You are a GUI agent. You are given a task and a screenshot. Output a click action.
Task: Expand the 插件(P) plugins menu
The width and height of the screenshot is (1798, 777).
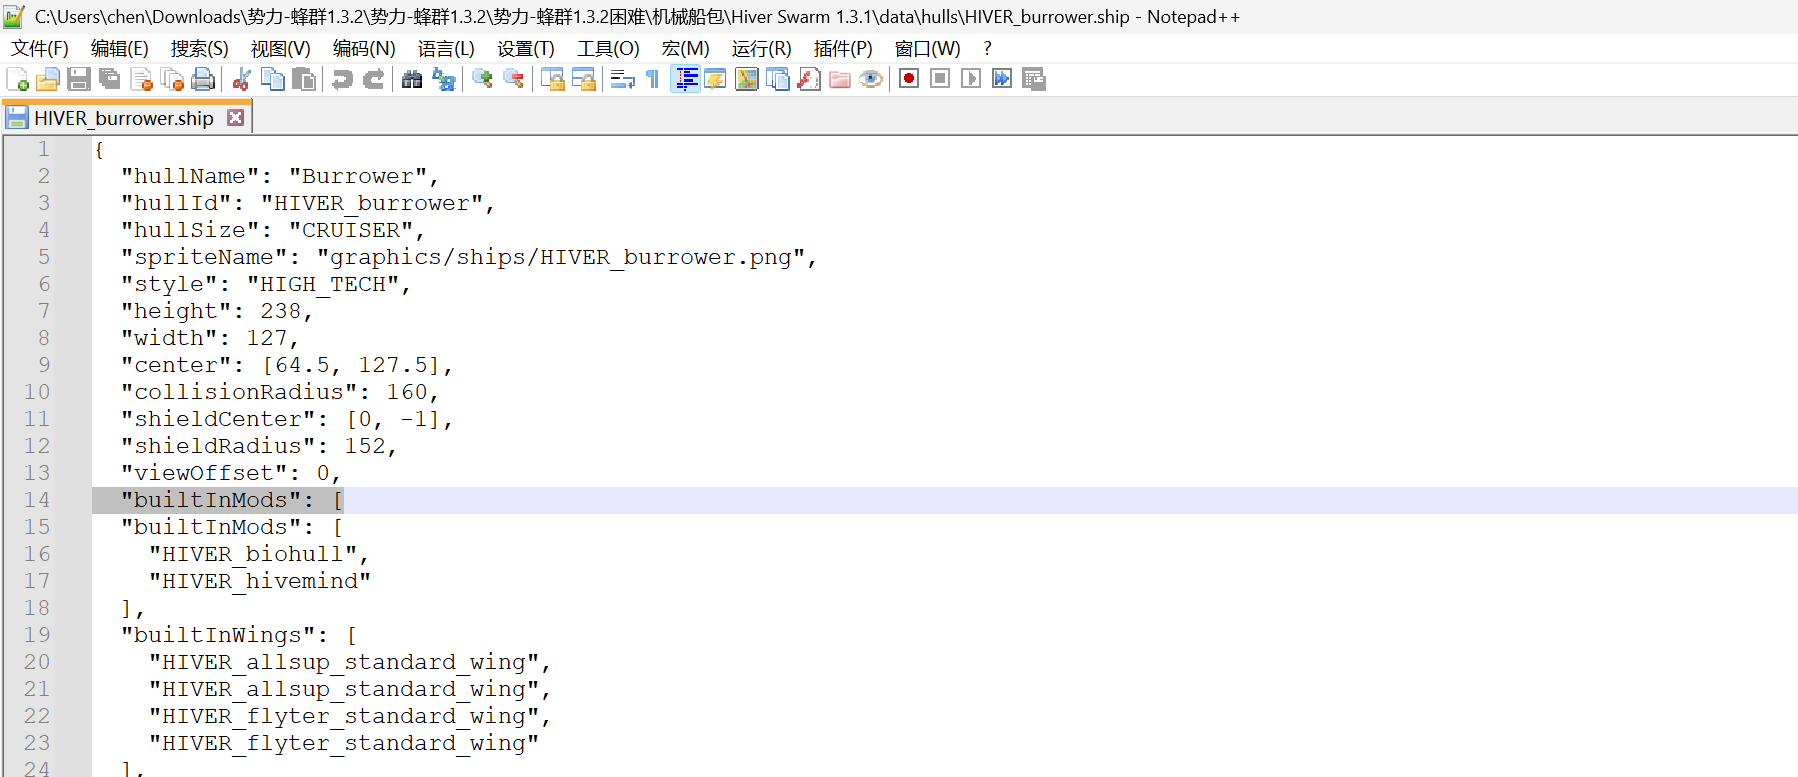pos(842,49)
